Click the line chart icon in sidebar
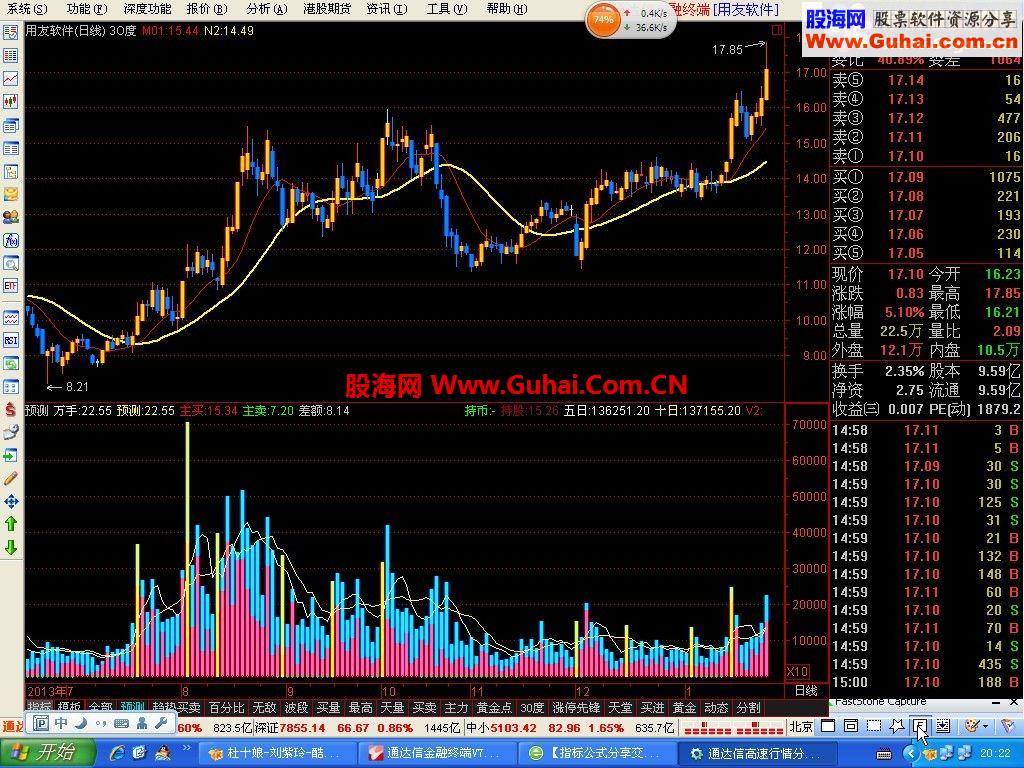1024x768 pixels. click(x=10, y=78)
